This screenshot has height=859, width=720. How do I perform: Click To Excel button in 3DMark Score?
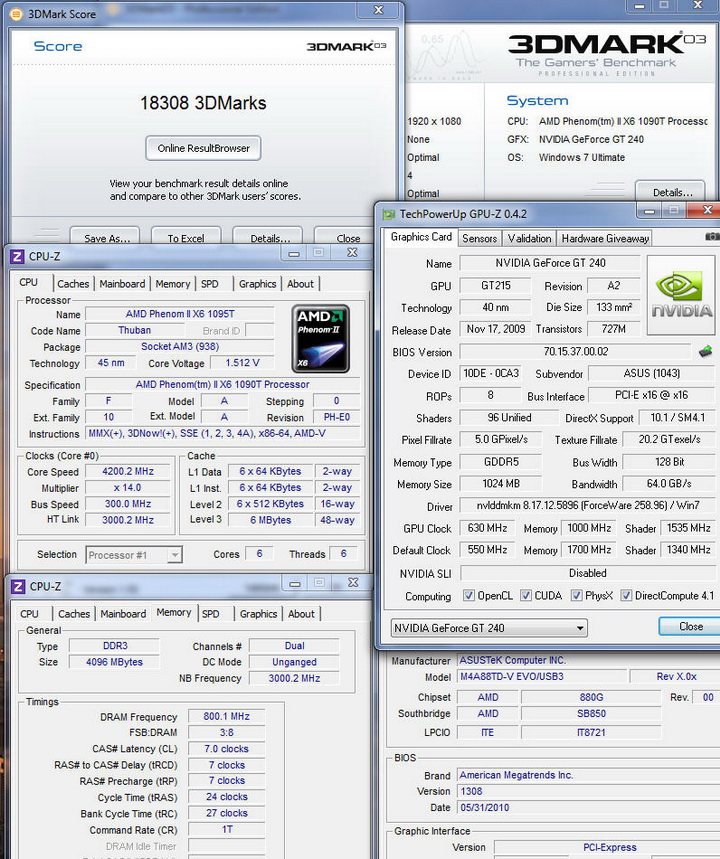tap(186, 236)
